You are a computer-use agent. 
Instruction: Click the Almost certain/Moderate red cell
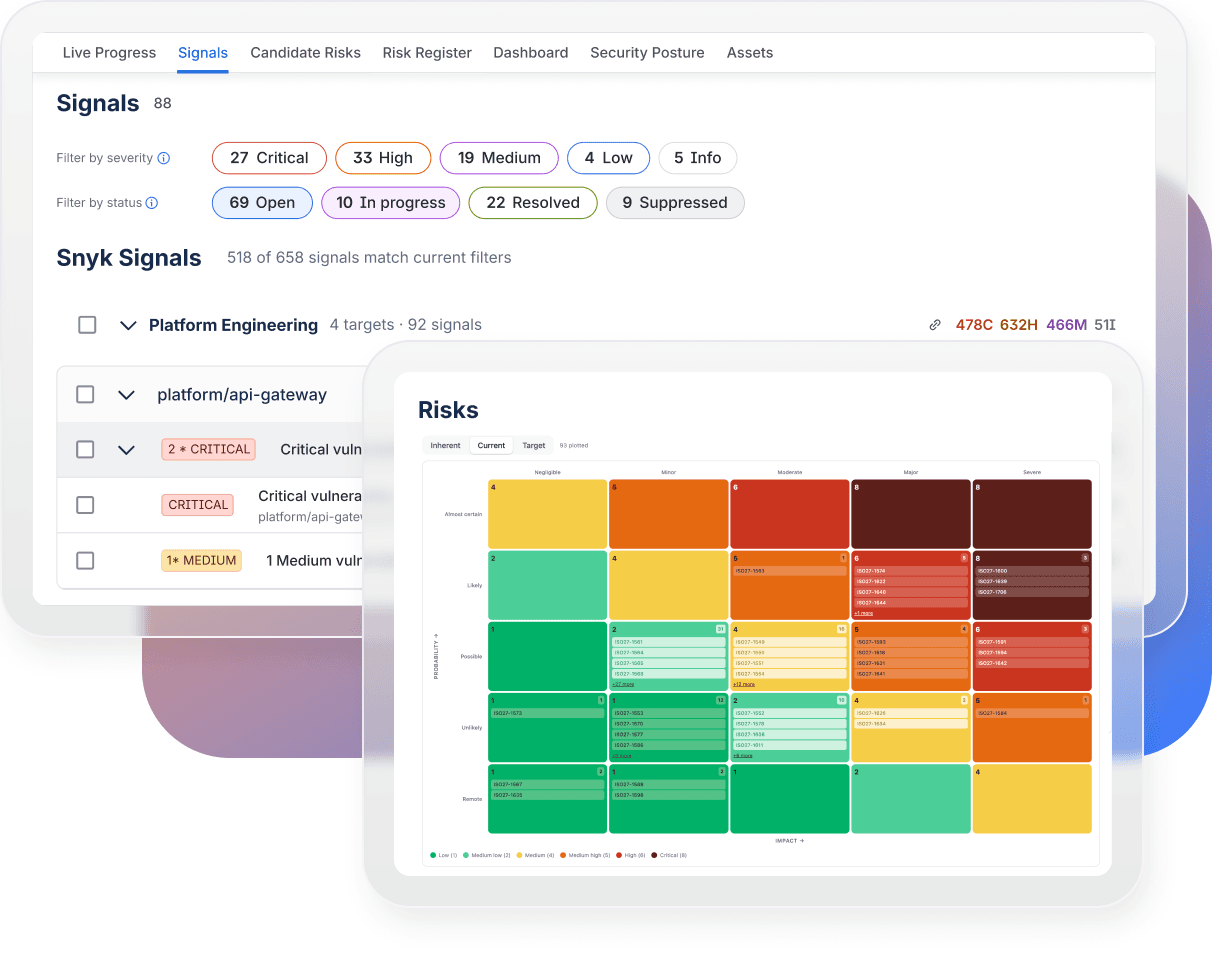[x=789, y=514]
